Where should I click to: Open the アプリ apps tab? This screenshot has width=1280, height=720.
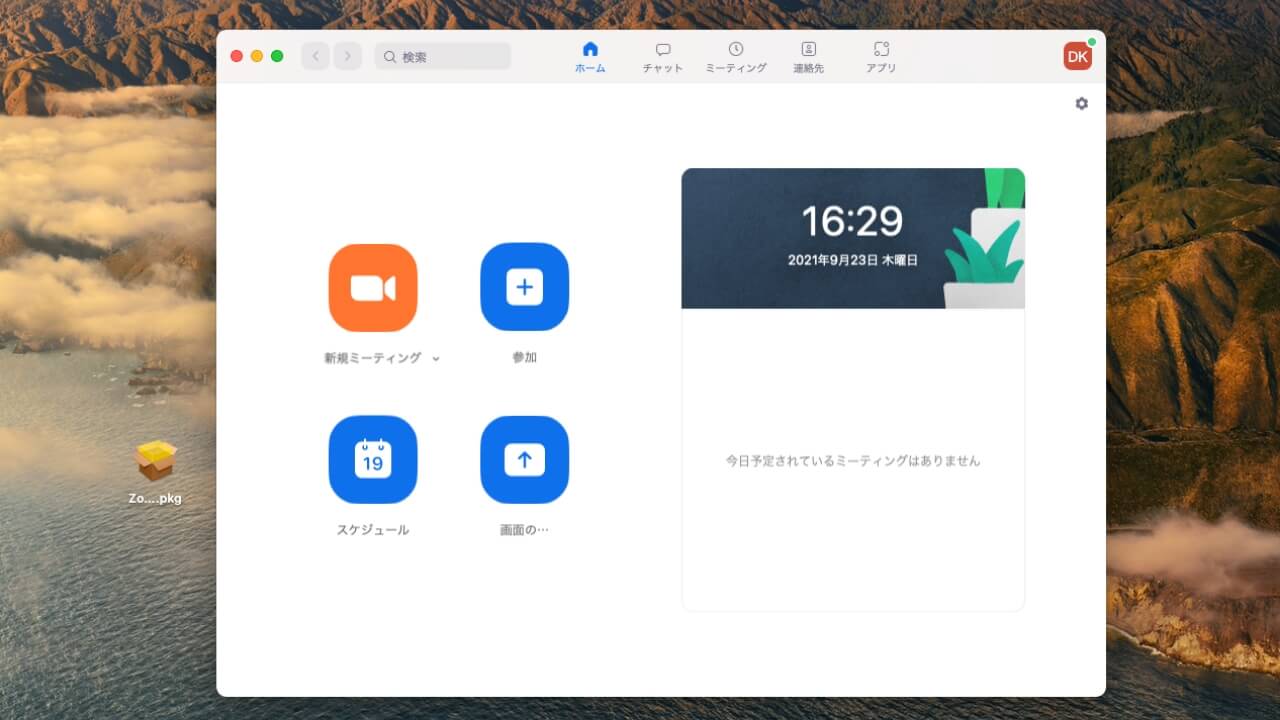(881, 57)
